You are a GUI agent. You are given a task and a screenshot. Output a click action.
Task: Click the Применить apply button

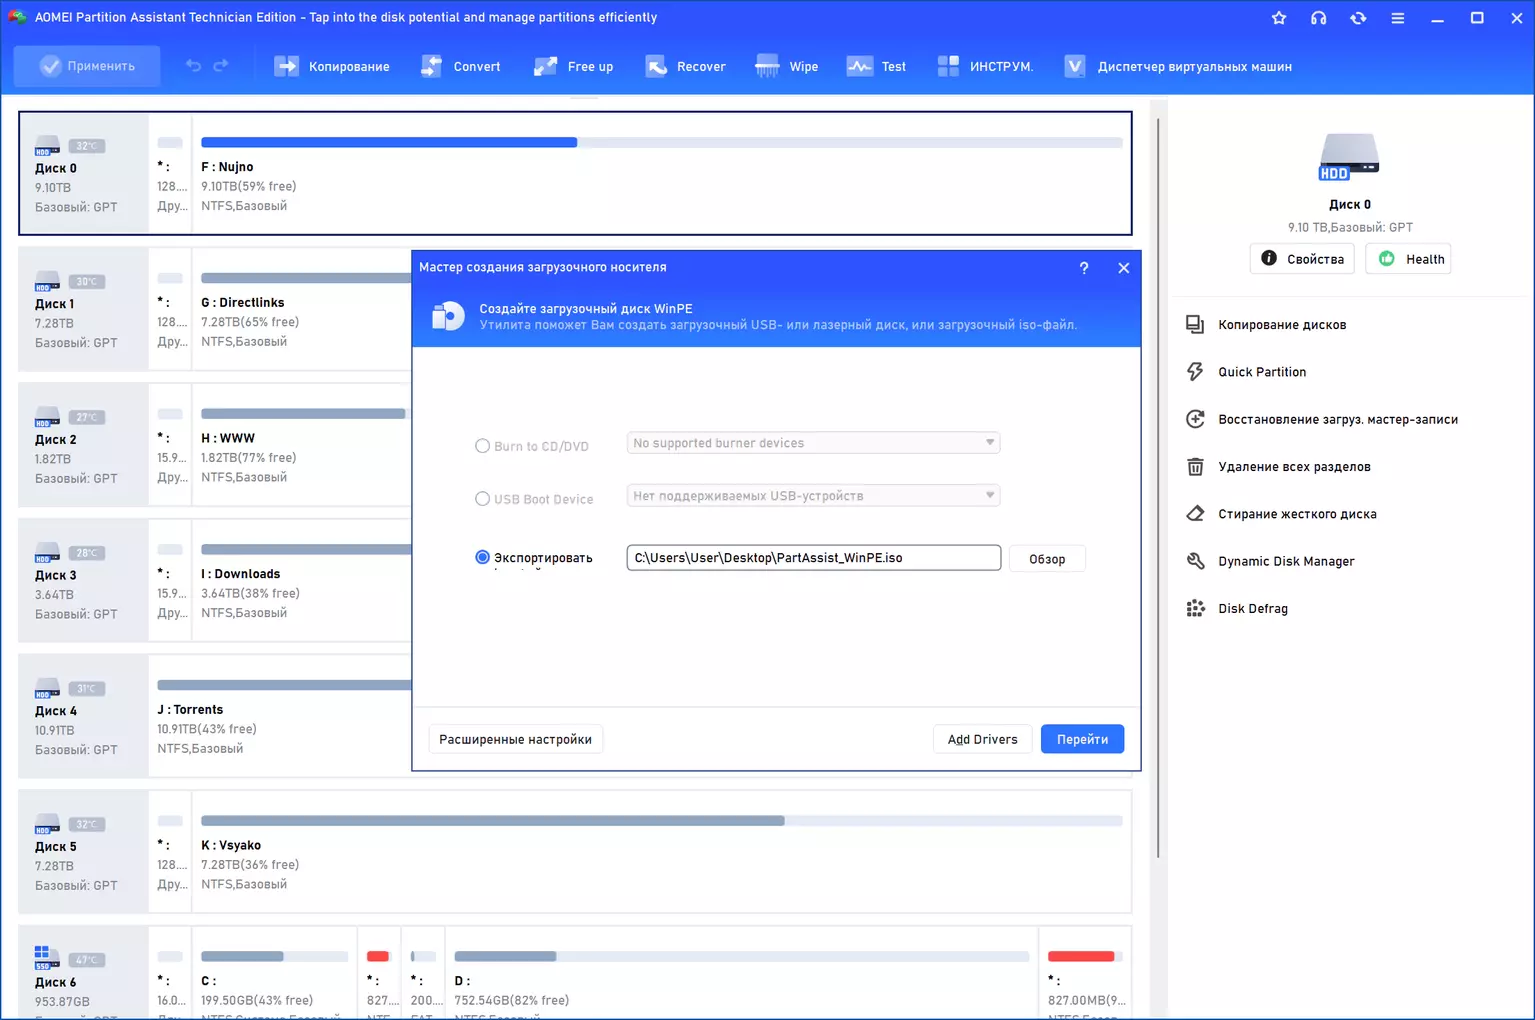point(87,66)
